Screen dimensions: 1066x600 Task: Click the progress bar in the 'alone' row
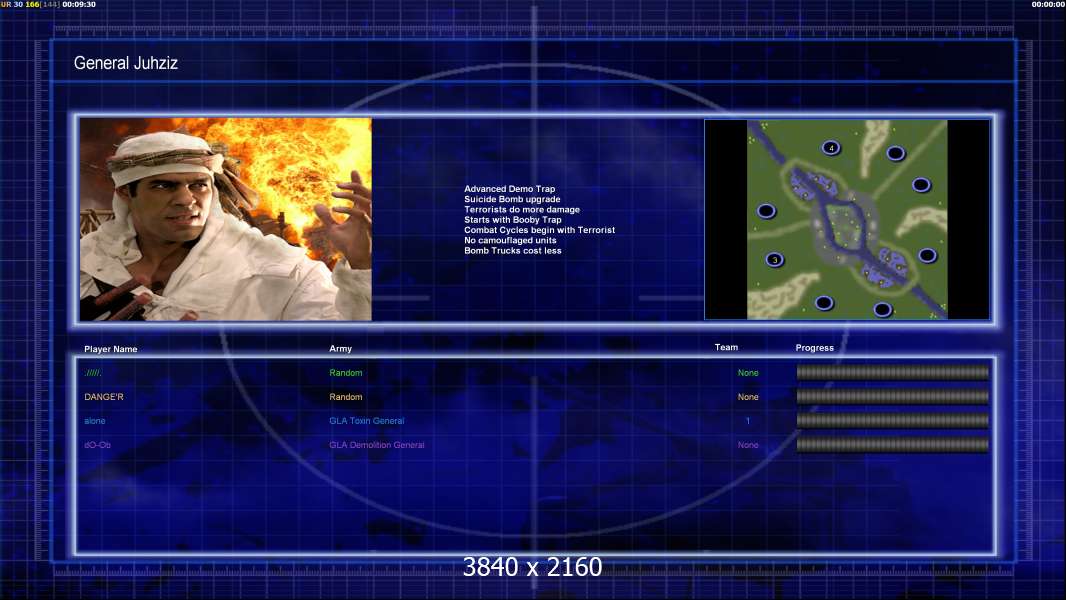click(893, 421)
